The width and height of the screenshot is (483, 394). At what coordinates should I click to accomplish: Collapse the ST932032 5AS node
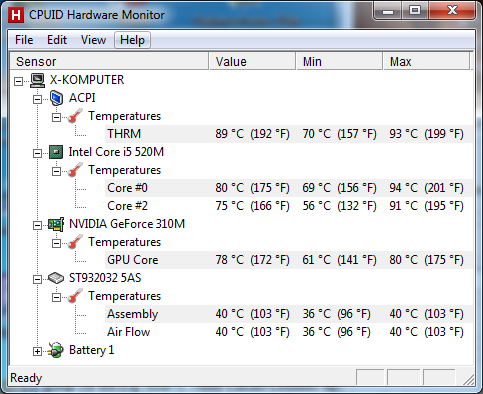point(37,279)
